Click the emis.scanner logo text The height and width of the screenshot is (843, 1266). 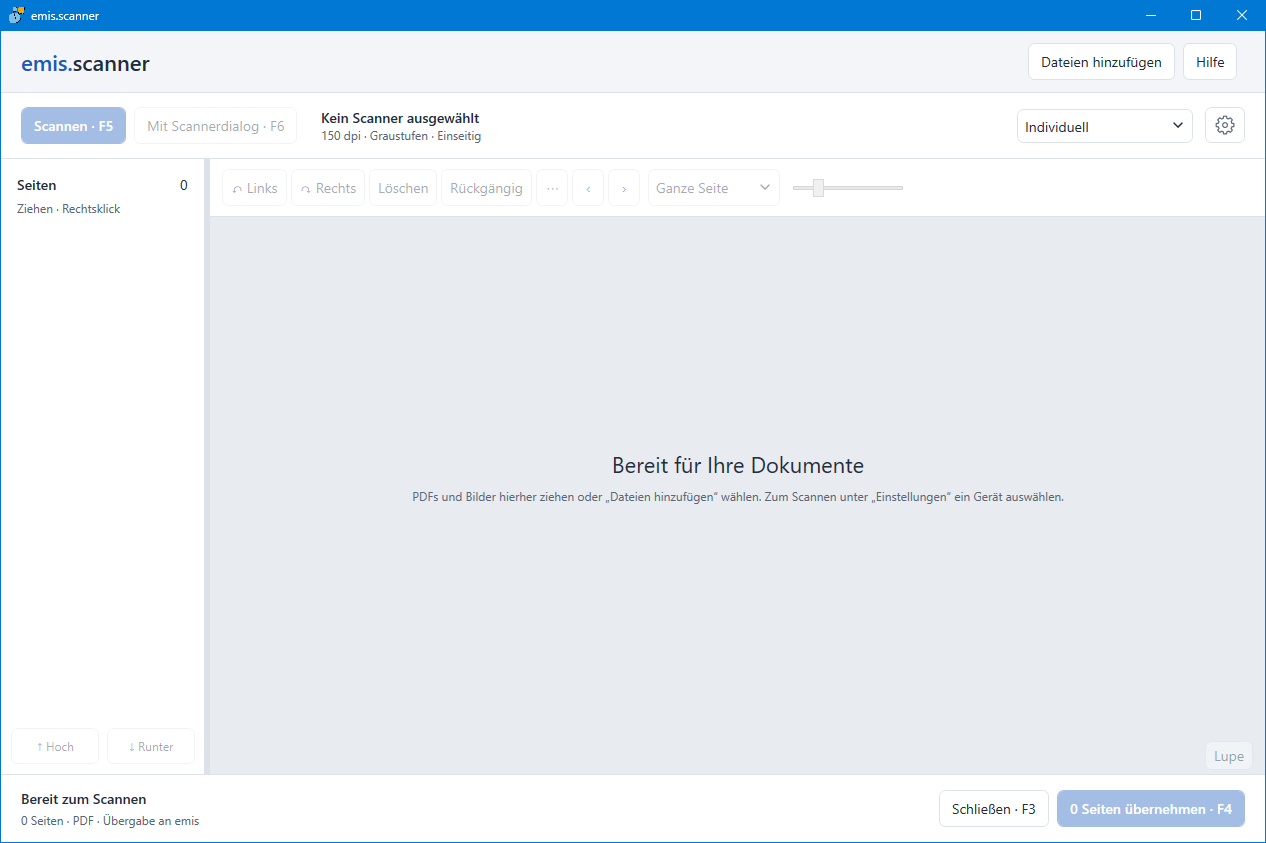pos(85,64)
